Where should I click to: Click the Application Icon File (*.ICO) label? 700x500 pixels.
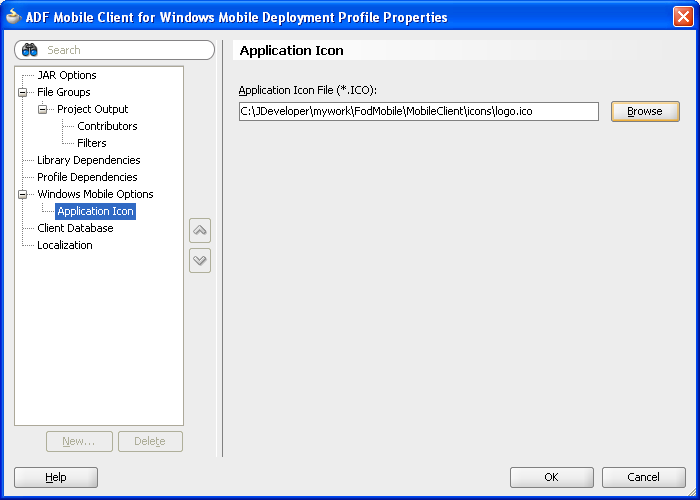pos(308,90)
